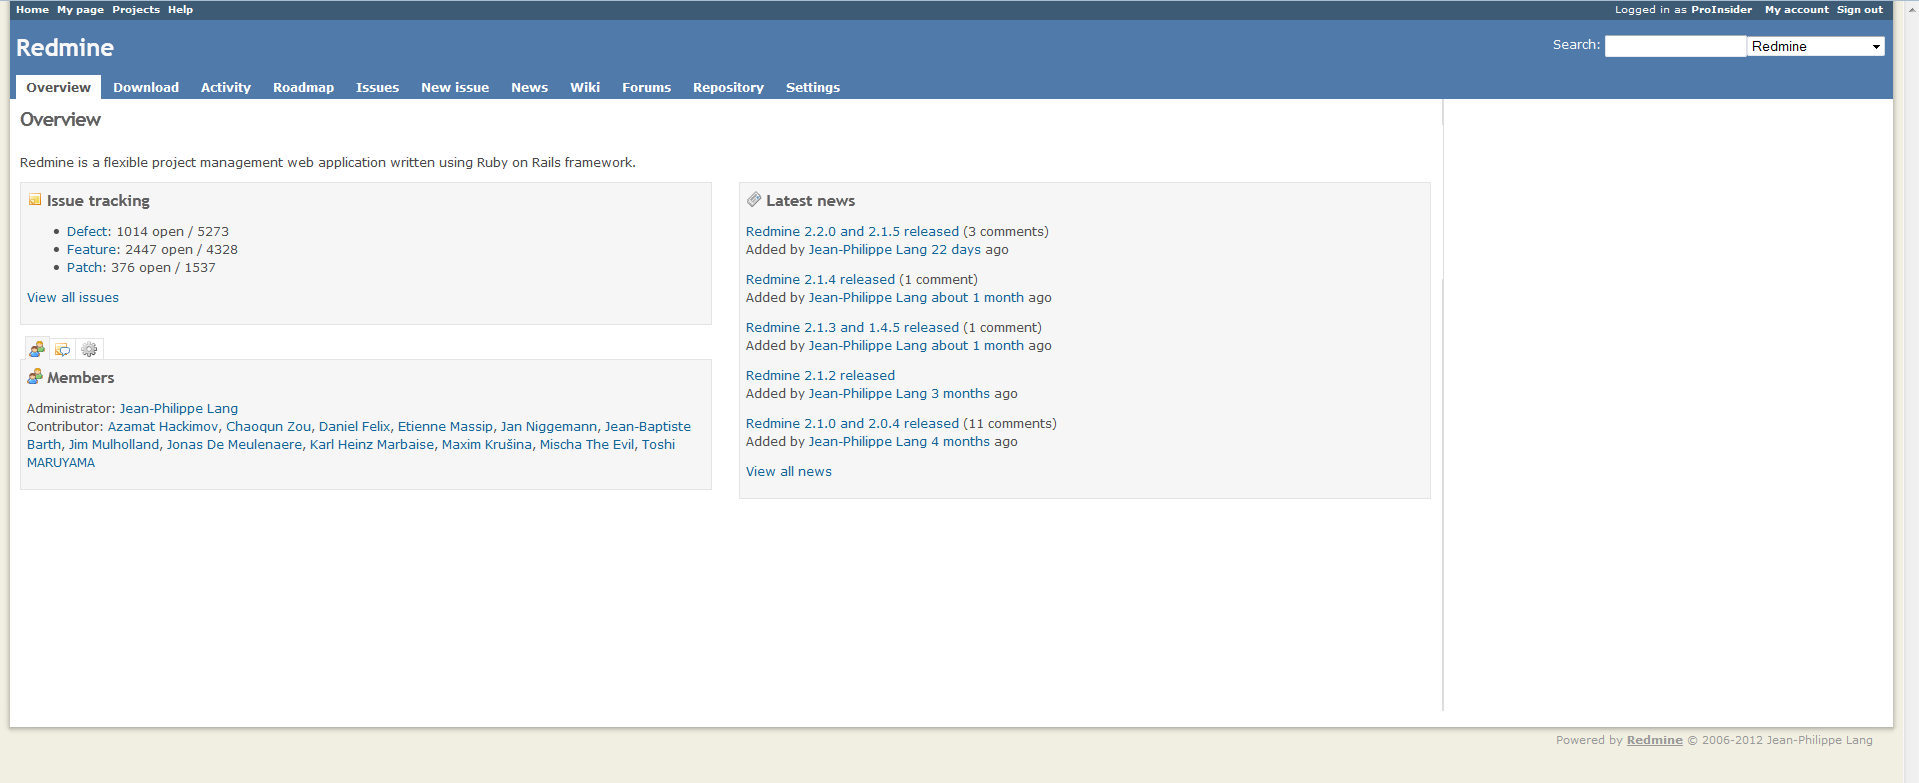1919x783 pixels.
Task: Open ProInsider user profile link
Action: pos(1721,9)
